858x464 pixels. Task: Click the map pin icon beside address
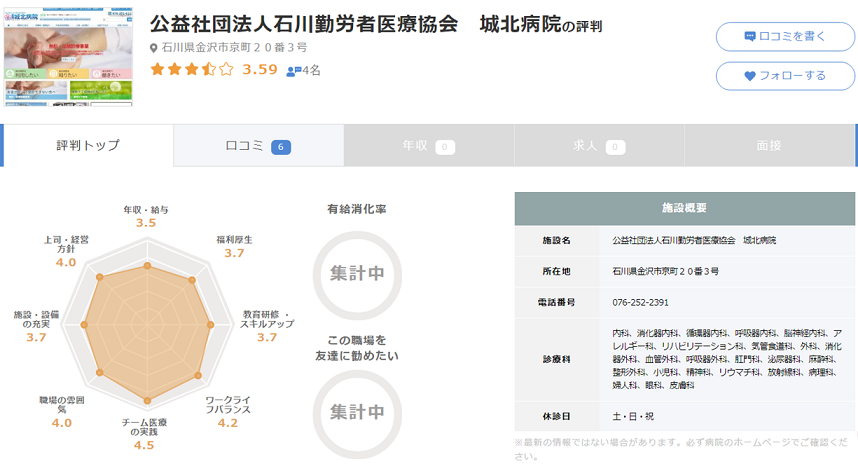(x=153, y=48)
